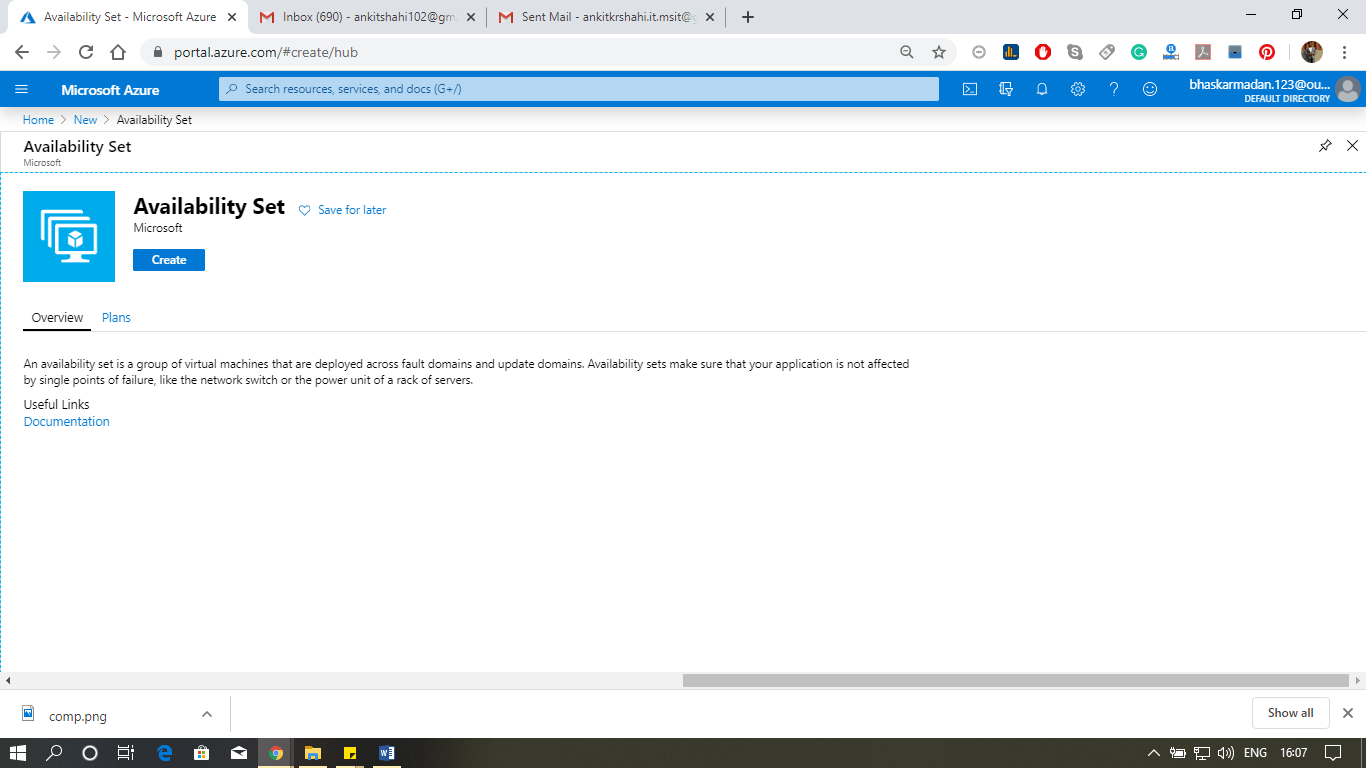Open a new browser tab
The image size is (1366, 768).
[747, 17]
